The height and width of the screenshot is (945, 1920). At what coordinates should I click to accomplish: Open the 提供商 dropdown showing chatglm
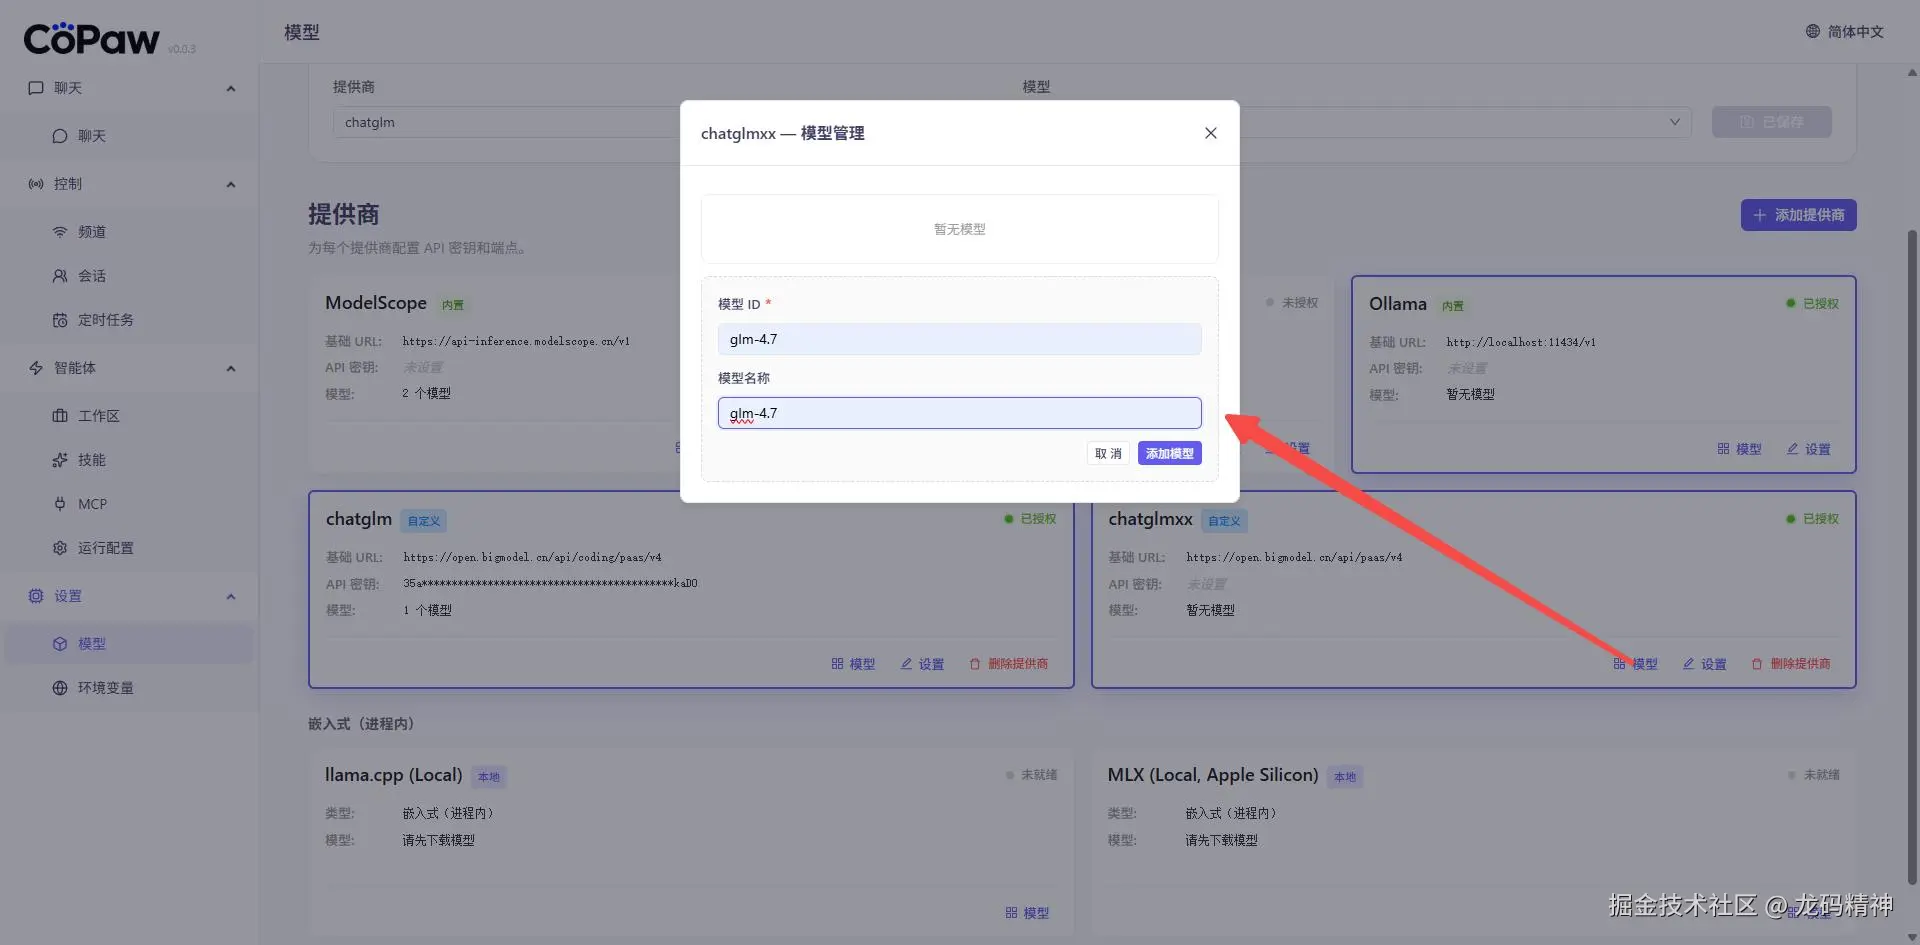pos(506,122)
